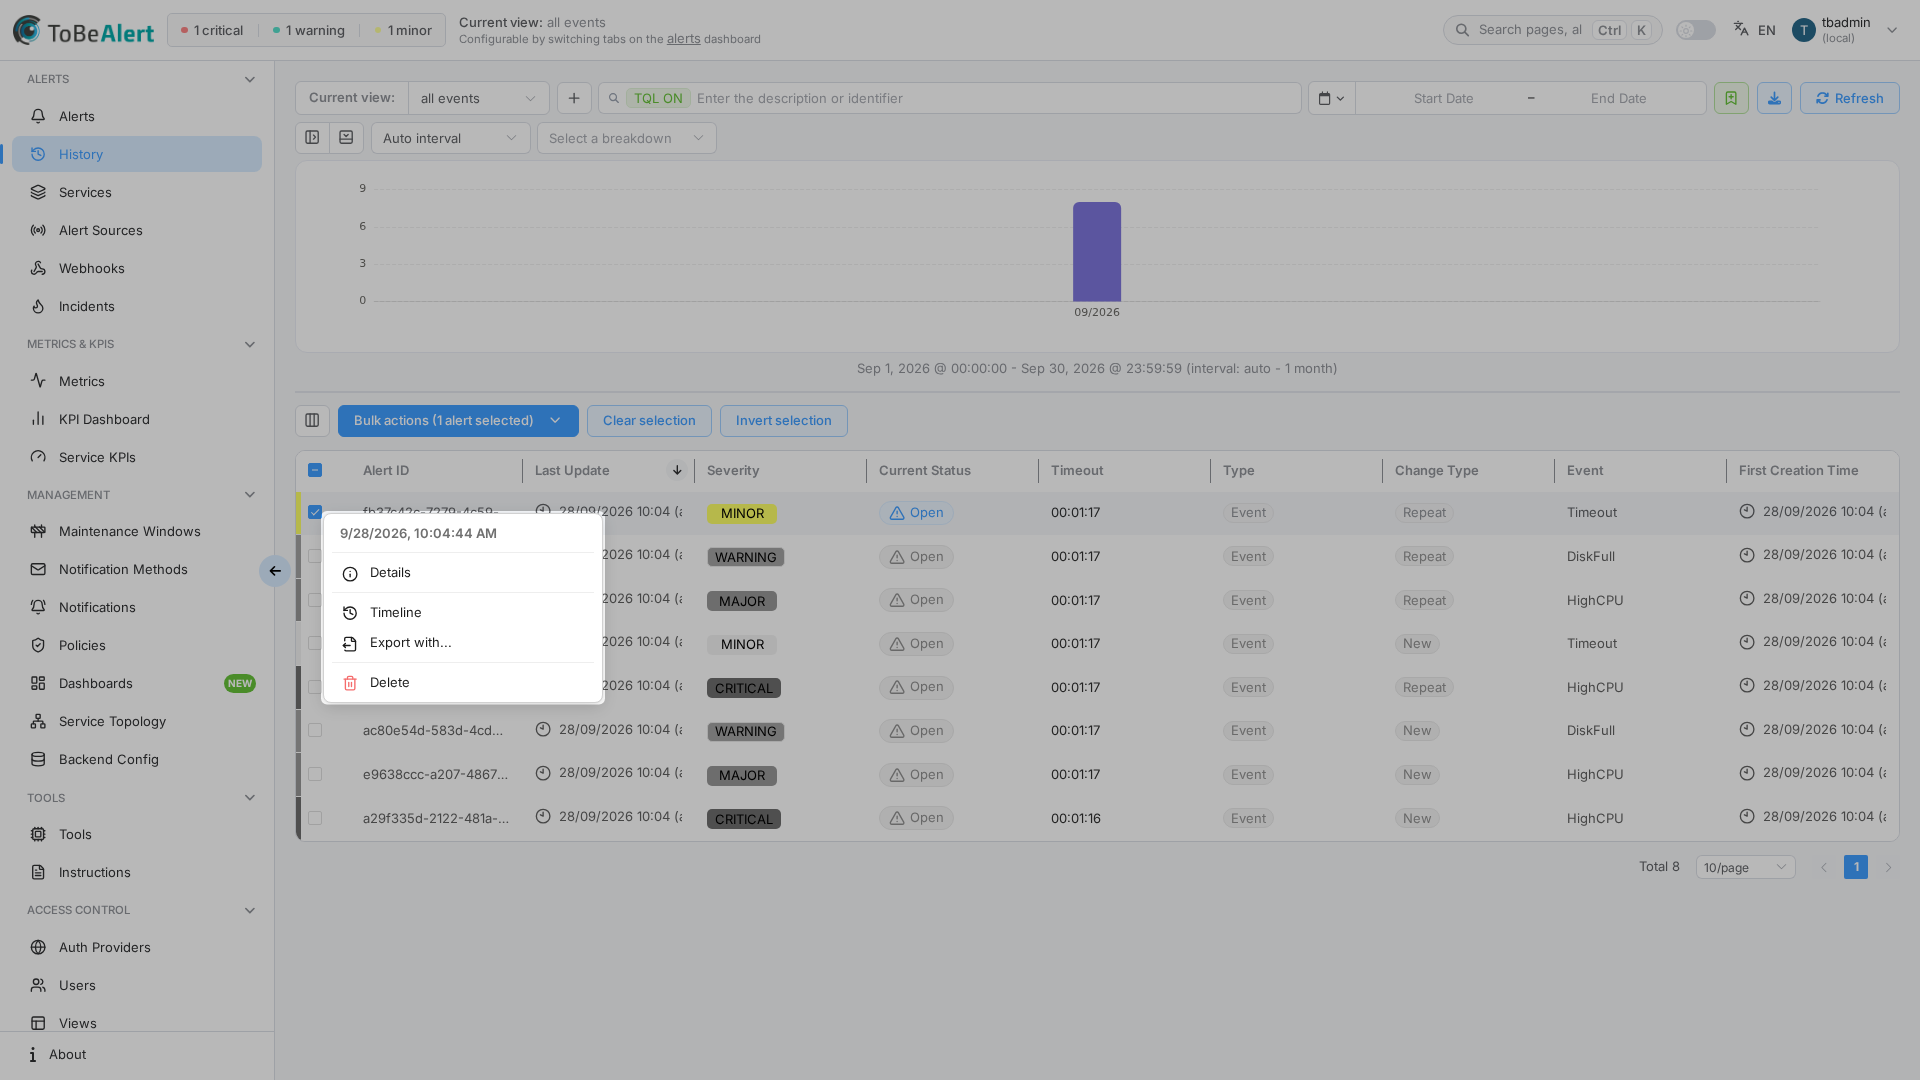Viewport: 1920px width, 1080px height.
Task: Open tbadmin user account menu
Action: 1845,30
